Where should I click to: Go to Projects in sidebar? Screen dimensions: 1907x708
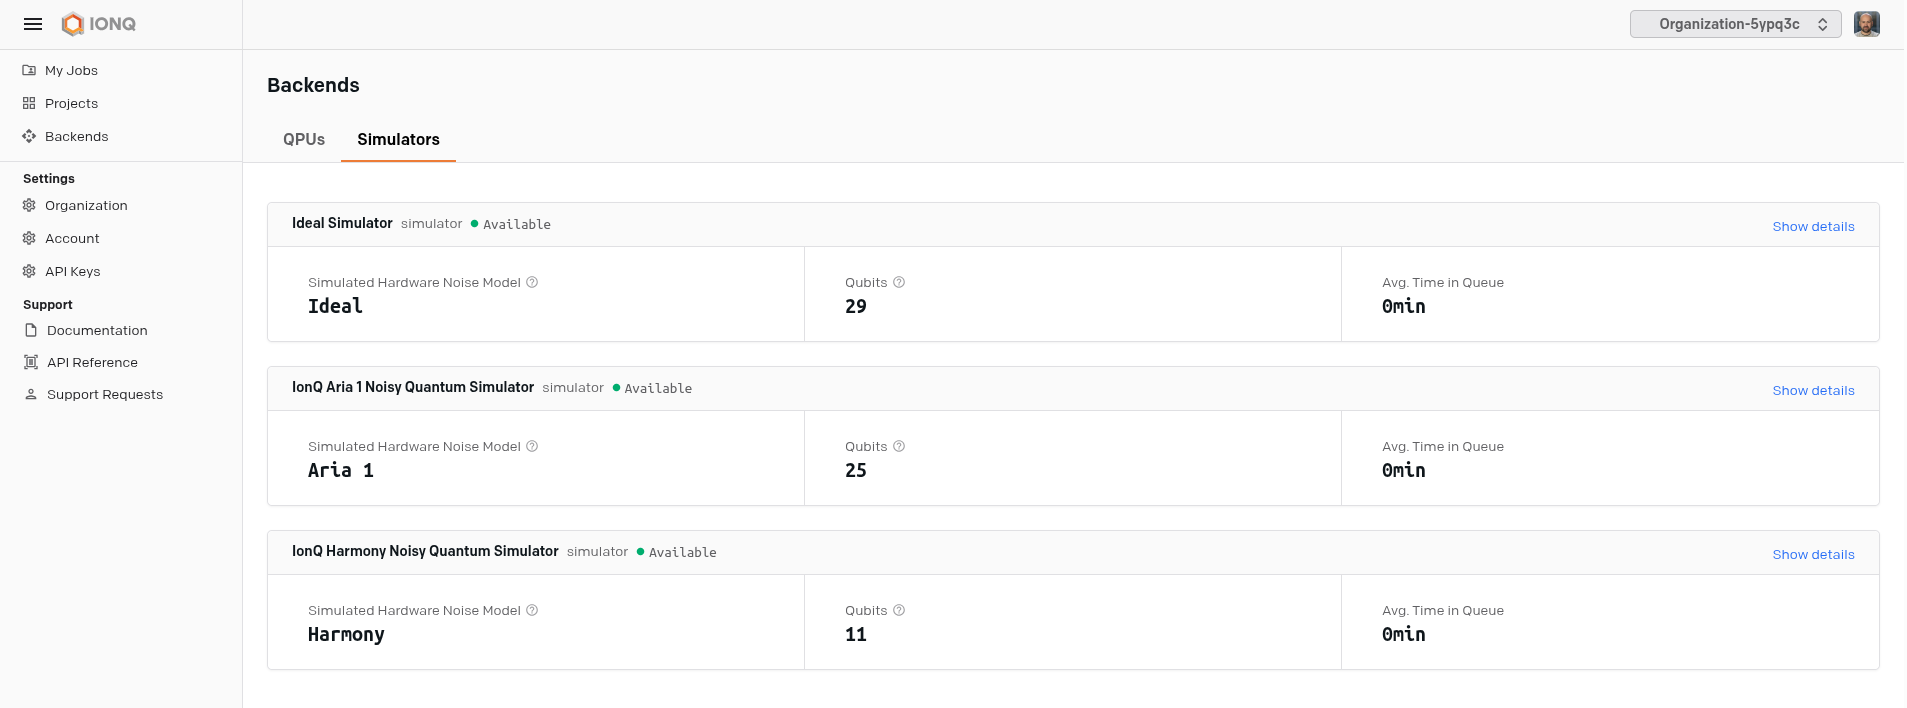[x=71, y=103]
